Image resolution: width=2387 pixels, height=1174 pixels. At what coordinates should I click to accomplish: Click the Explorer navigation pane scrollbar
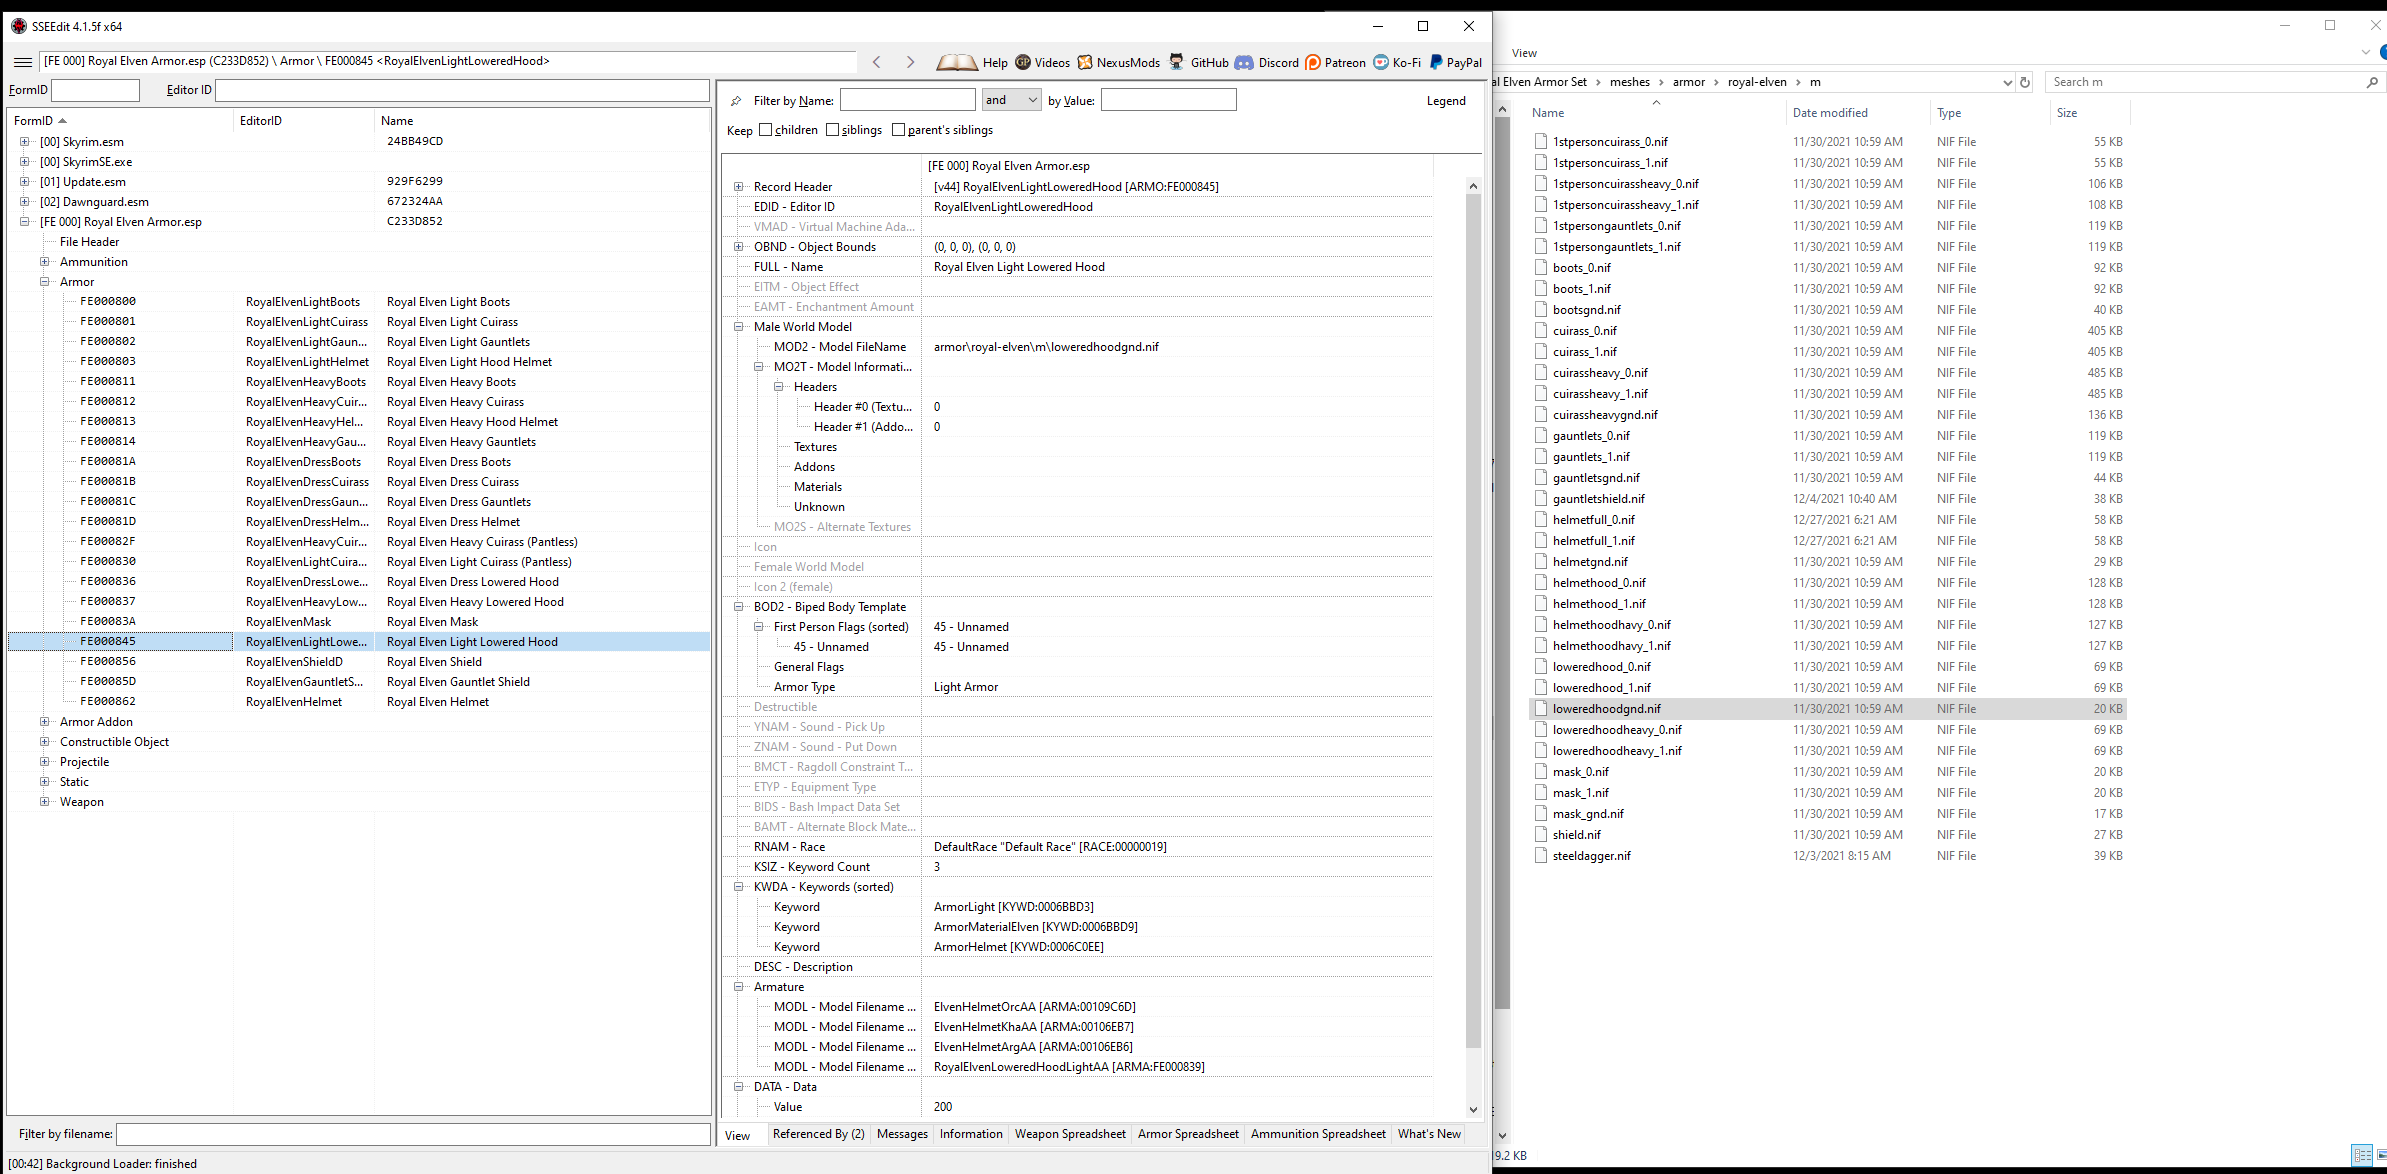coord(1502,565)
